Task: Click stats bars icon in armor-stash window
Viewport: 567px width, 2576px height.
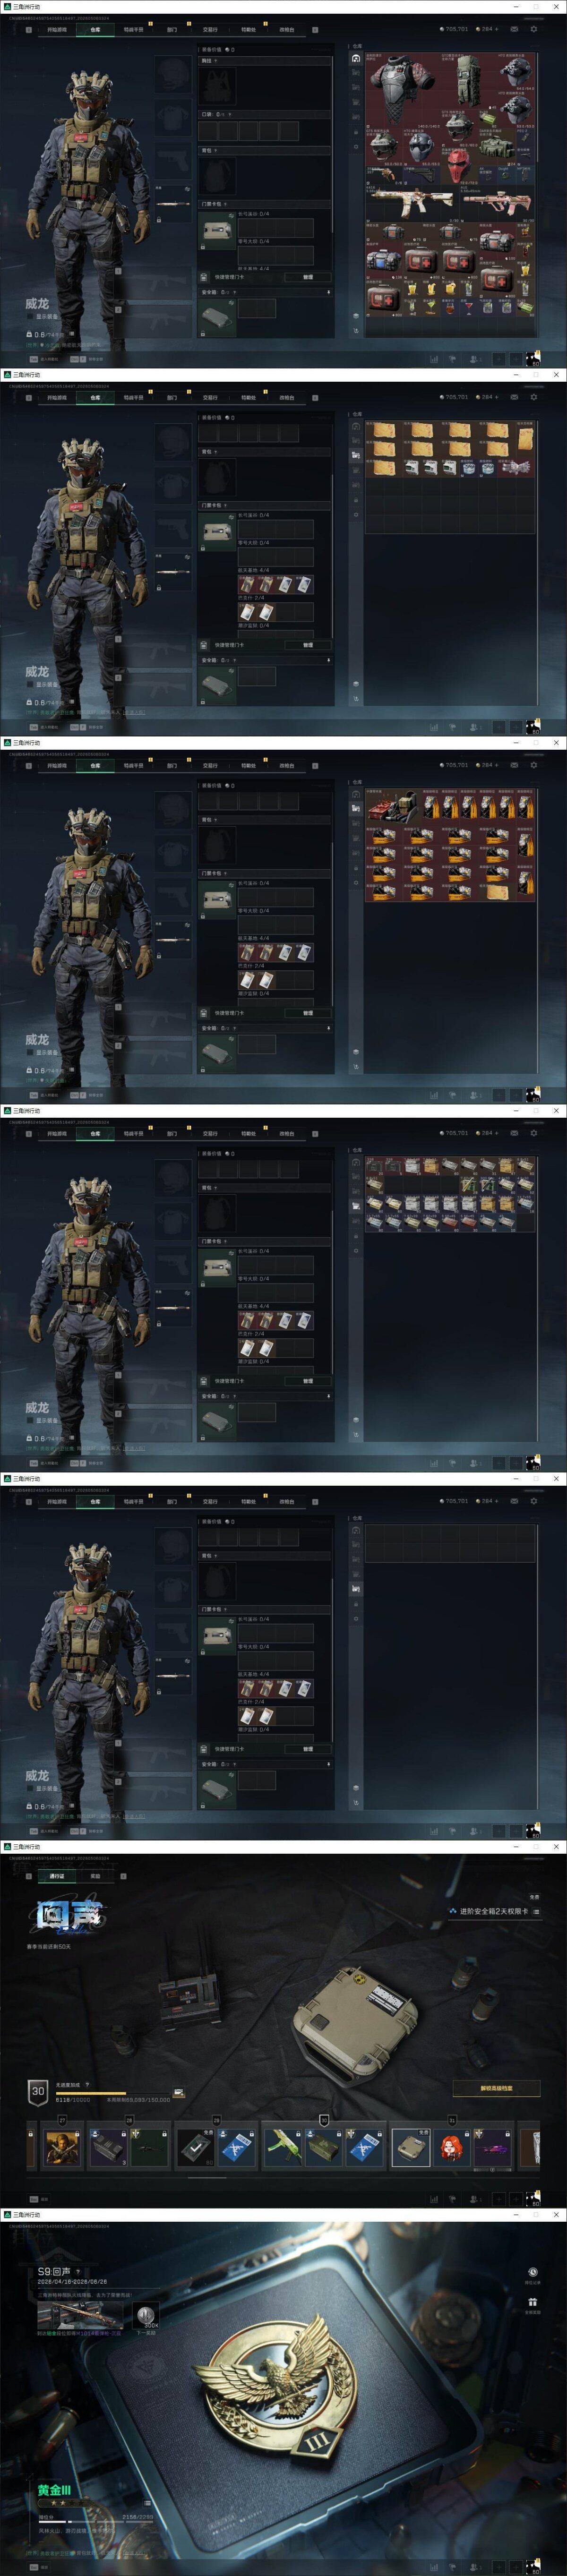Action: [434, 359]
